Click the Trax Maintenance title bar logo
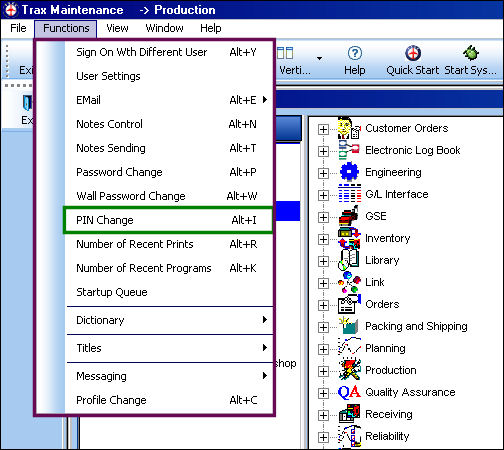This screenshot has height=450, width=504. click(x=11, y=10)
